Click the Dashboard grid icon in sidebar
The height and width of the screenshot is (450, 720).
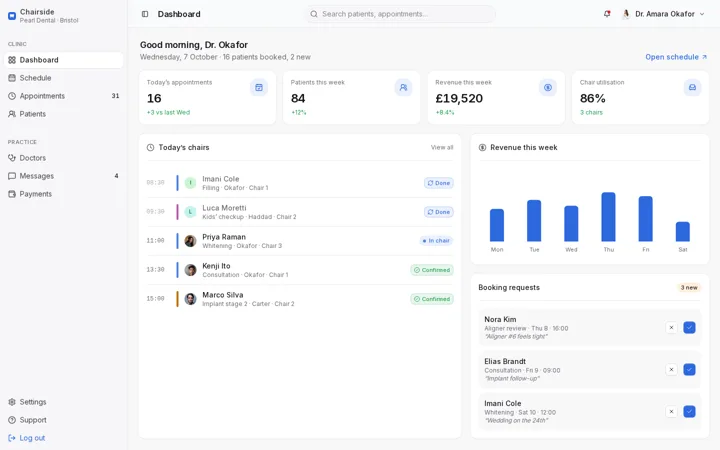(12, 60)
